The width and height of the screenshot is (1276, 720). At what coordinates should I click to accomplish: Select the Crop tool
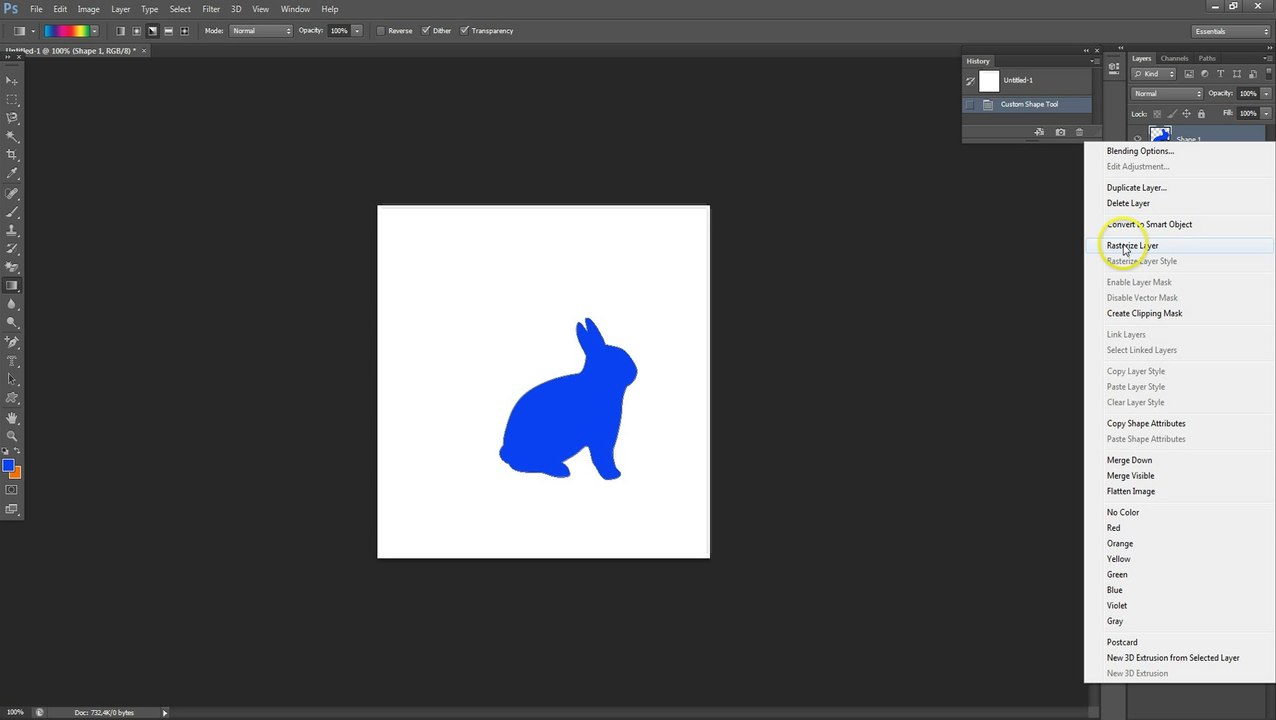coord(12,155)
